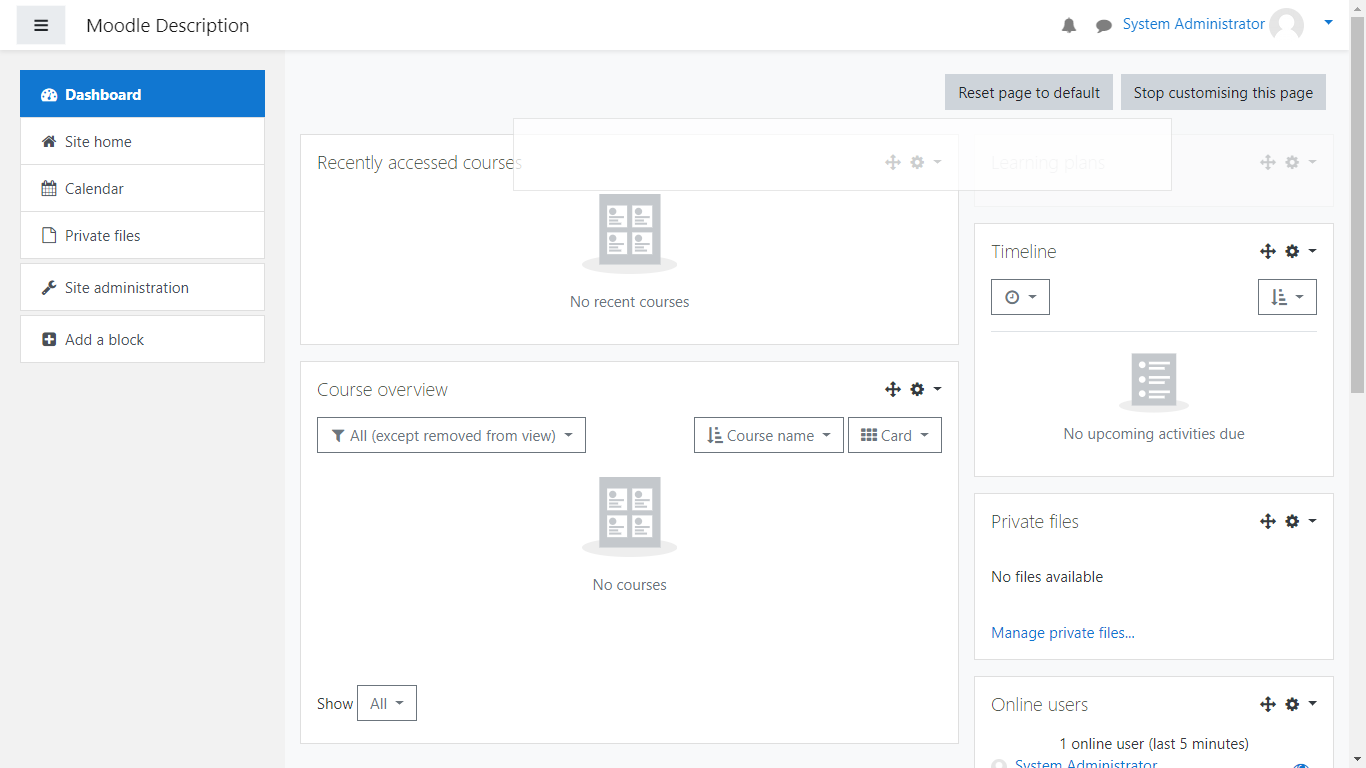The width and height of the screenshot is (1366, 768).
Task: Open Course overview gear actions menu
Action: tap(924, 389)
